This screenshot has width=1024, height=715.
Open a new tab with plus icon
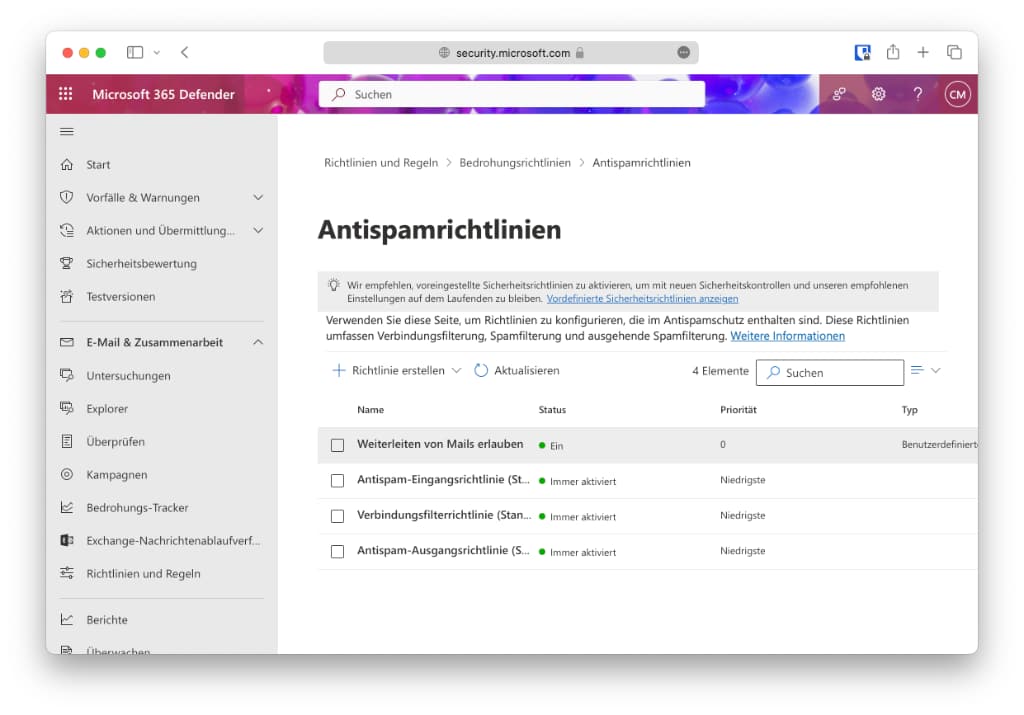click(923, 52)
